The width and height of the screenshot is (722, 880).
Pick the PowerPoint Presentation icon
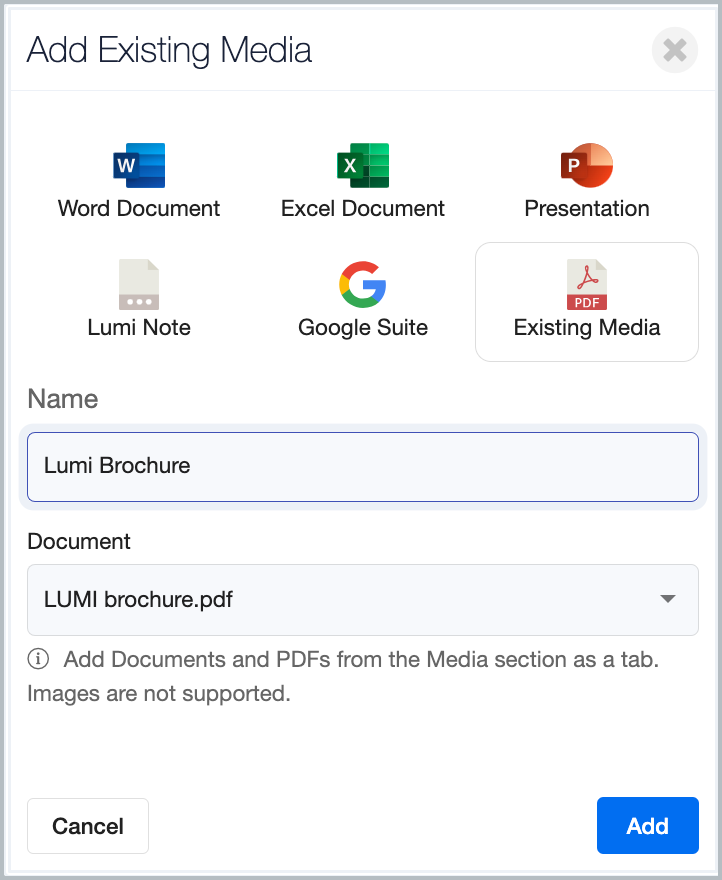[587, 165]
